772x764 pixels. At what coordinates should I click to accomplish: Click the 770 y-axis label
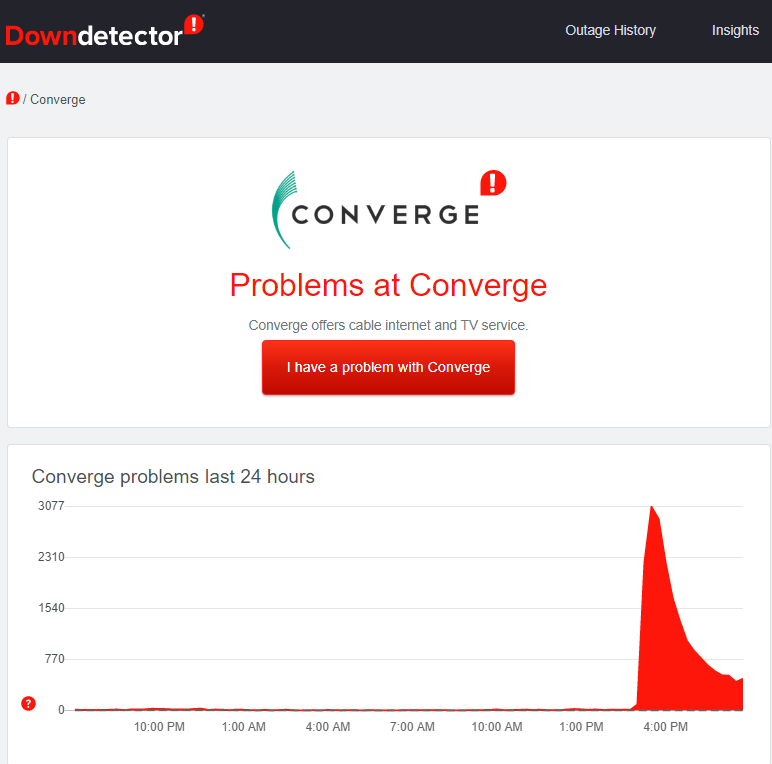[x=55, y=659]
